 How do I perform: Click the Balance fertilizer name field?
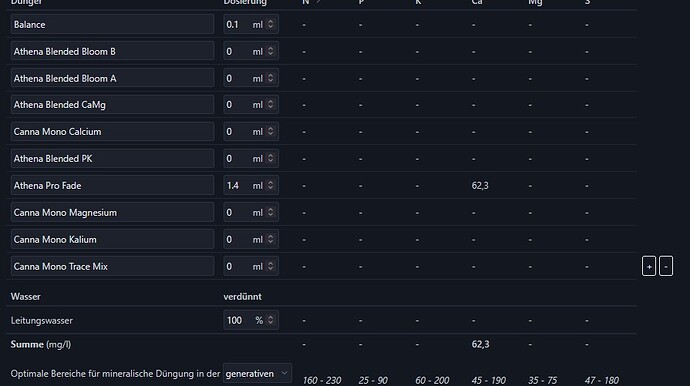tap(112, 25)
